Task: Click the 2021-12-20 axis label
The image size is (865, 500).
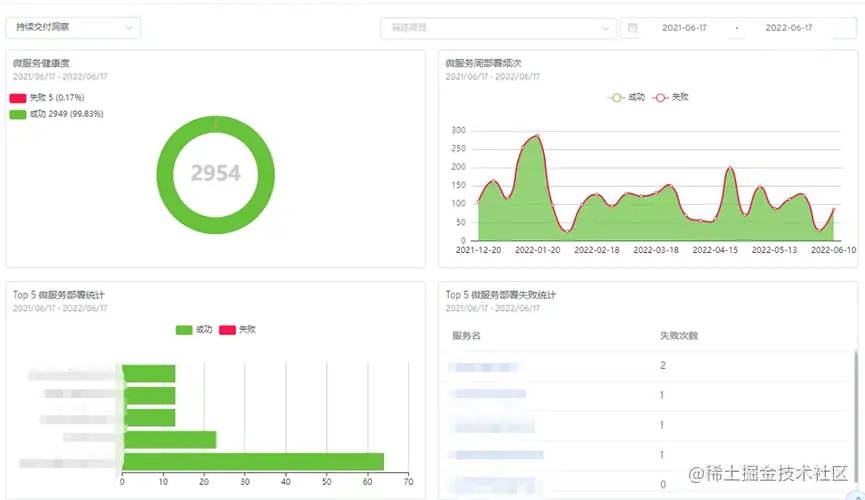Action: [478, 250]
